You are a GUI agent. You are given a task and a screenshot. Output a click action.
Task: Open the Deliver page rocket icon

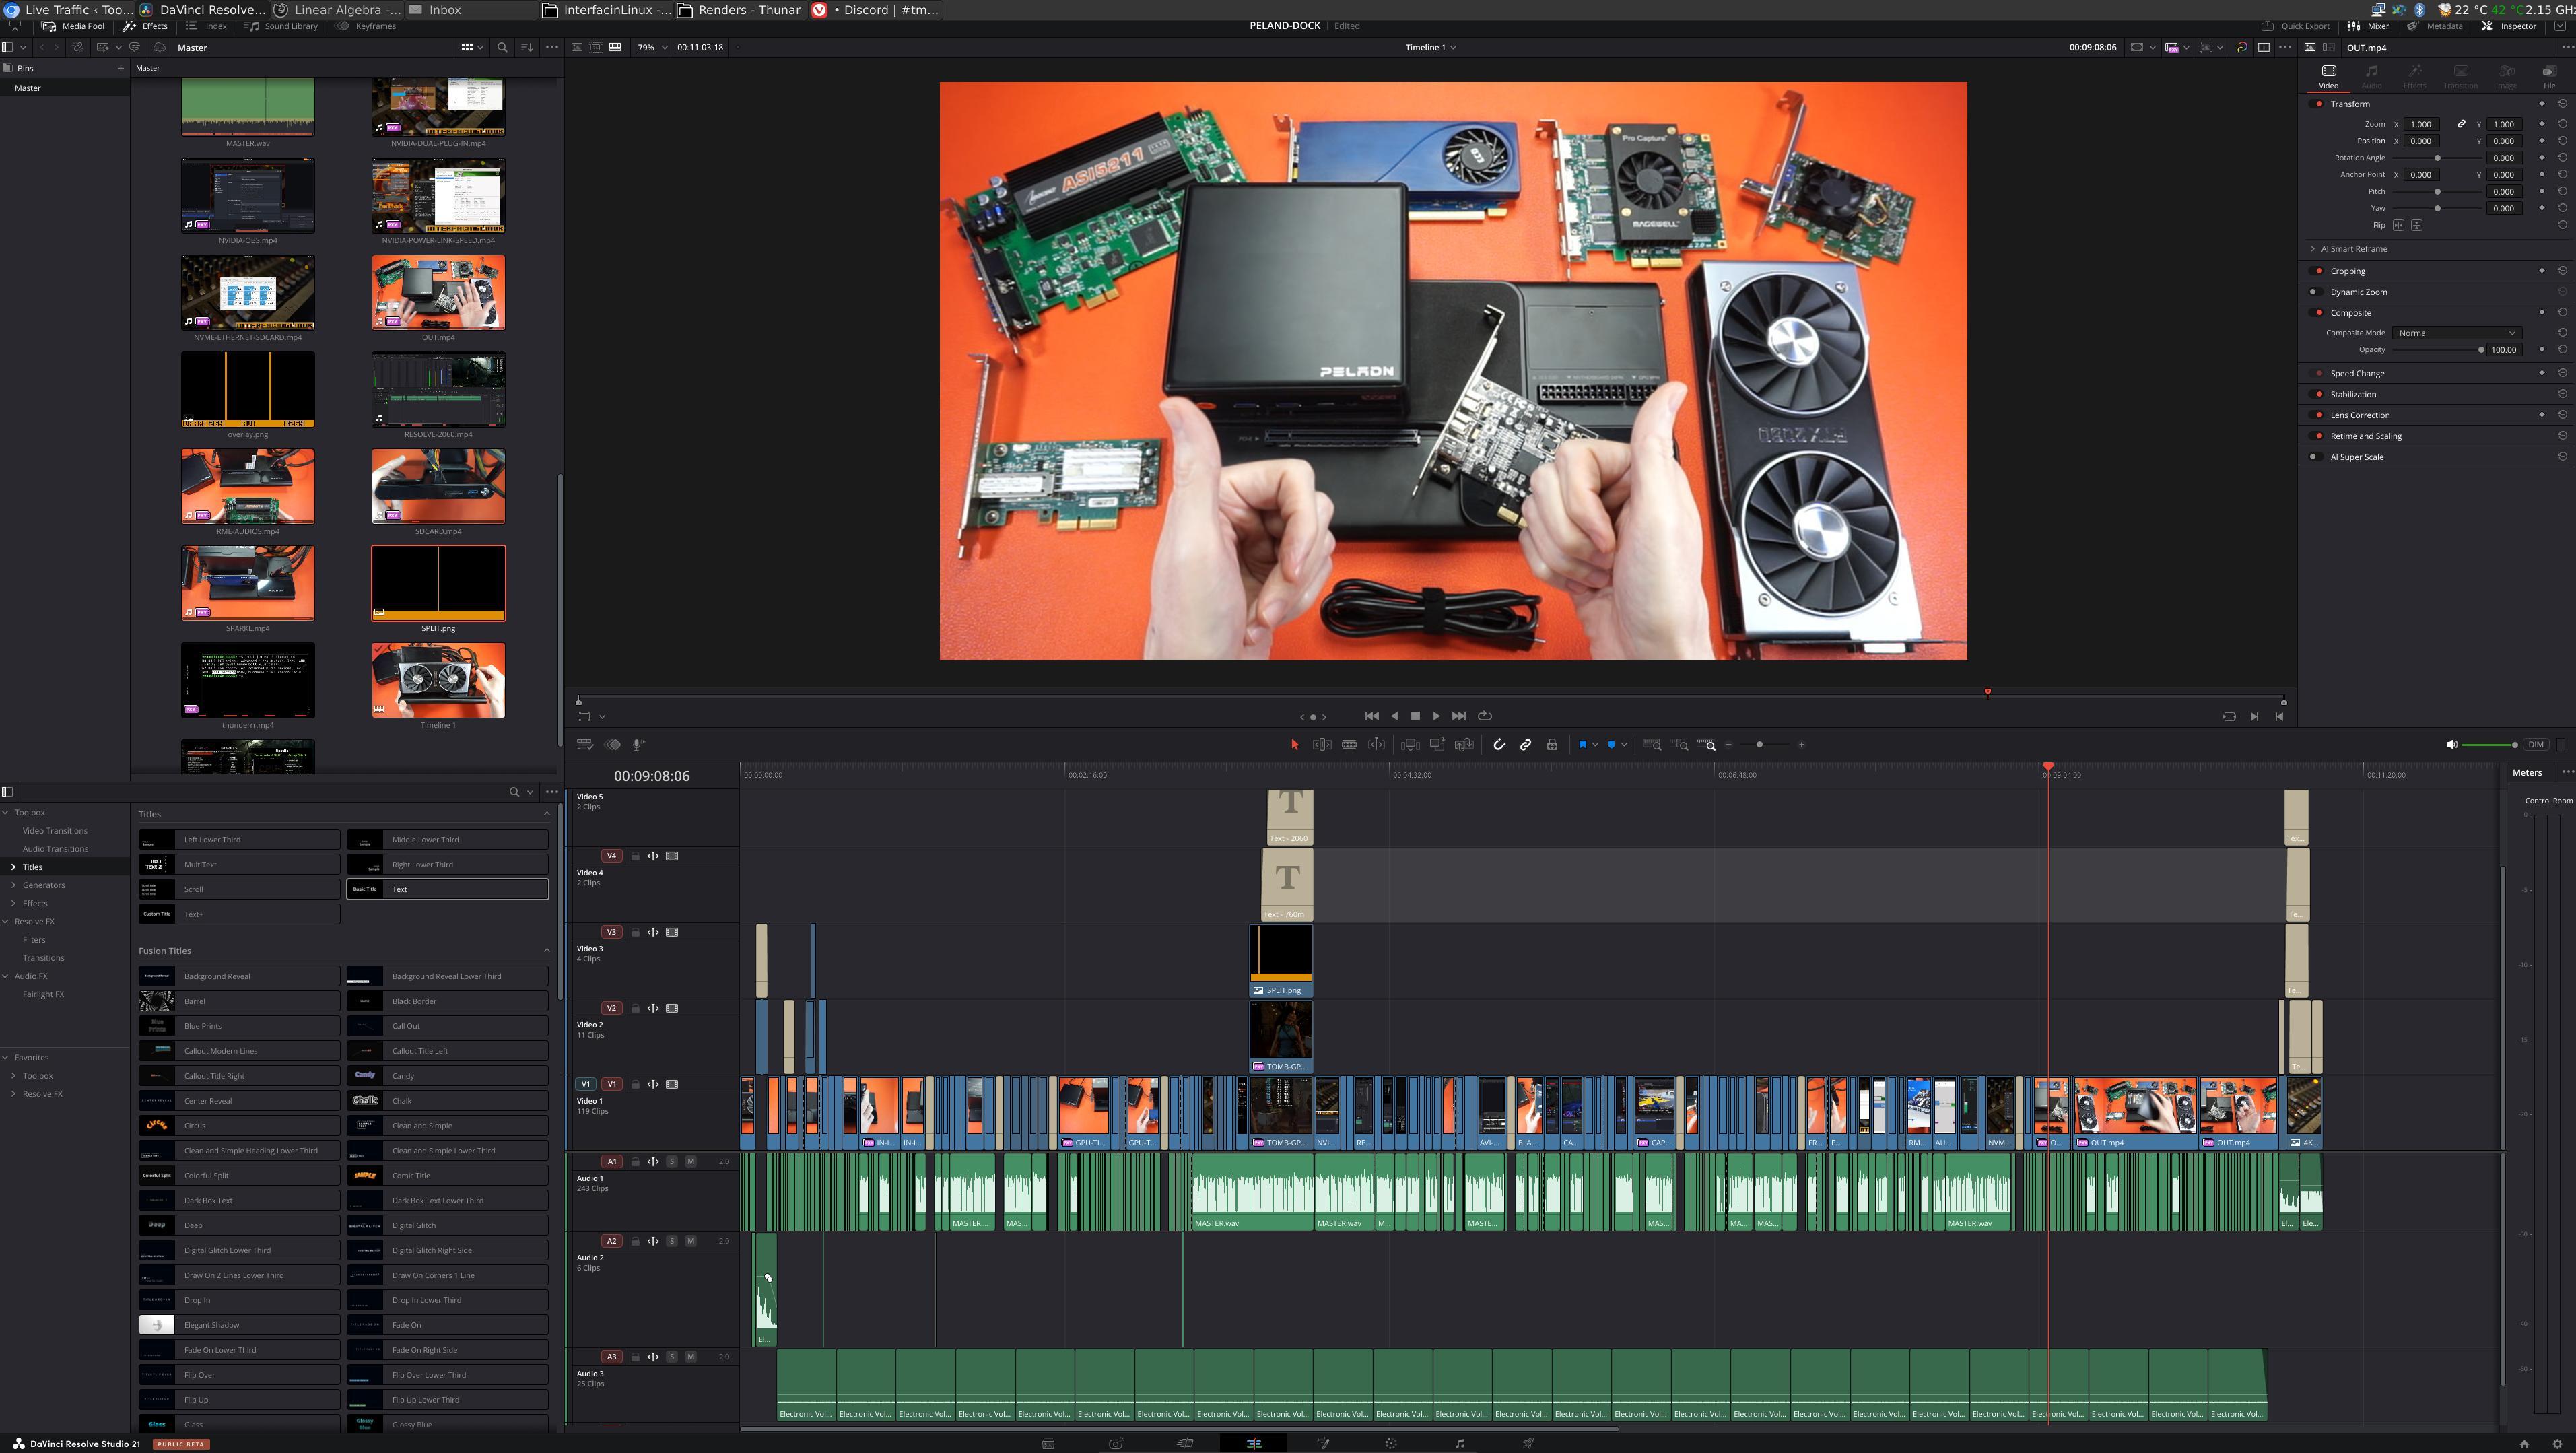(x=1528, y=1443)
